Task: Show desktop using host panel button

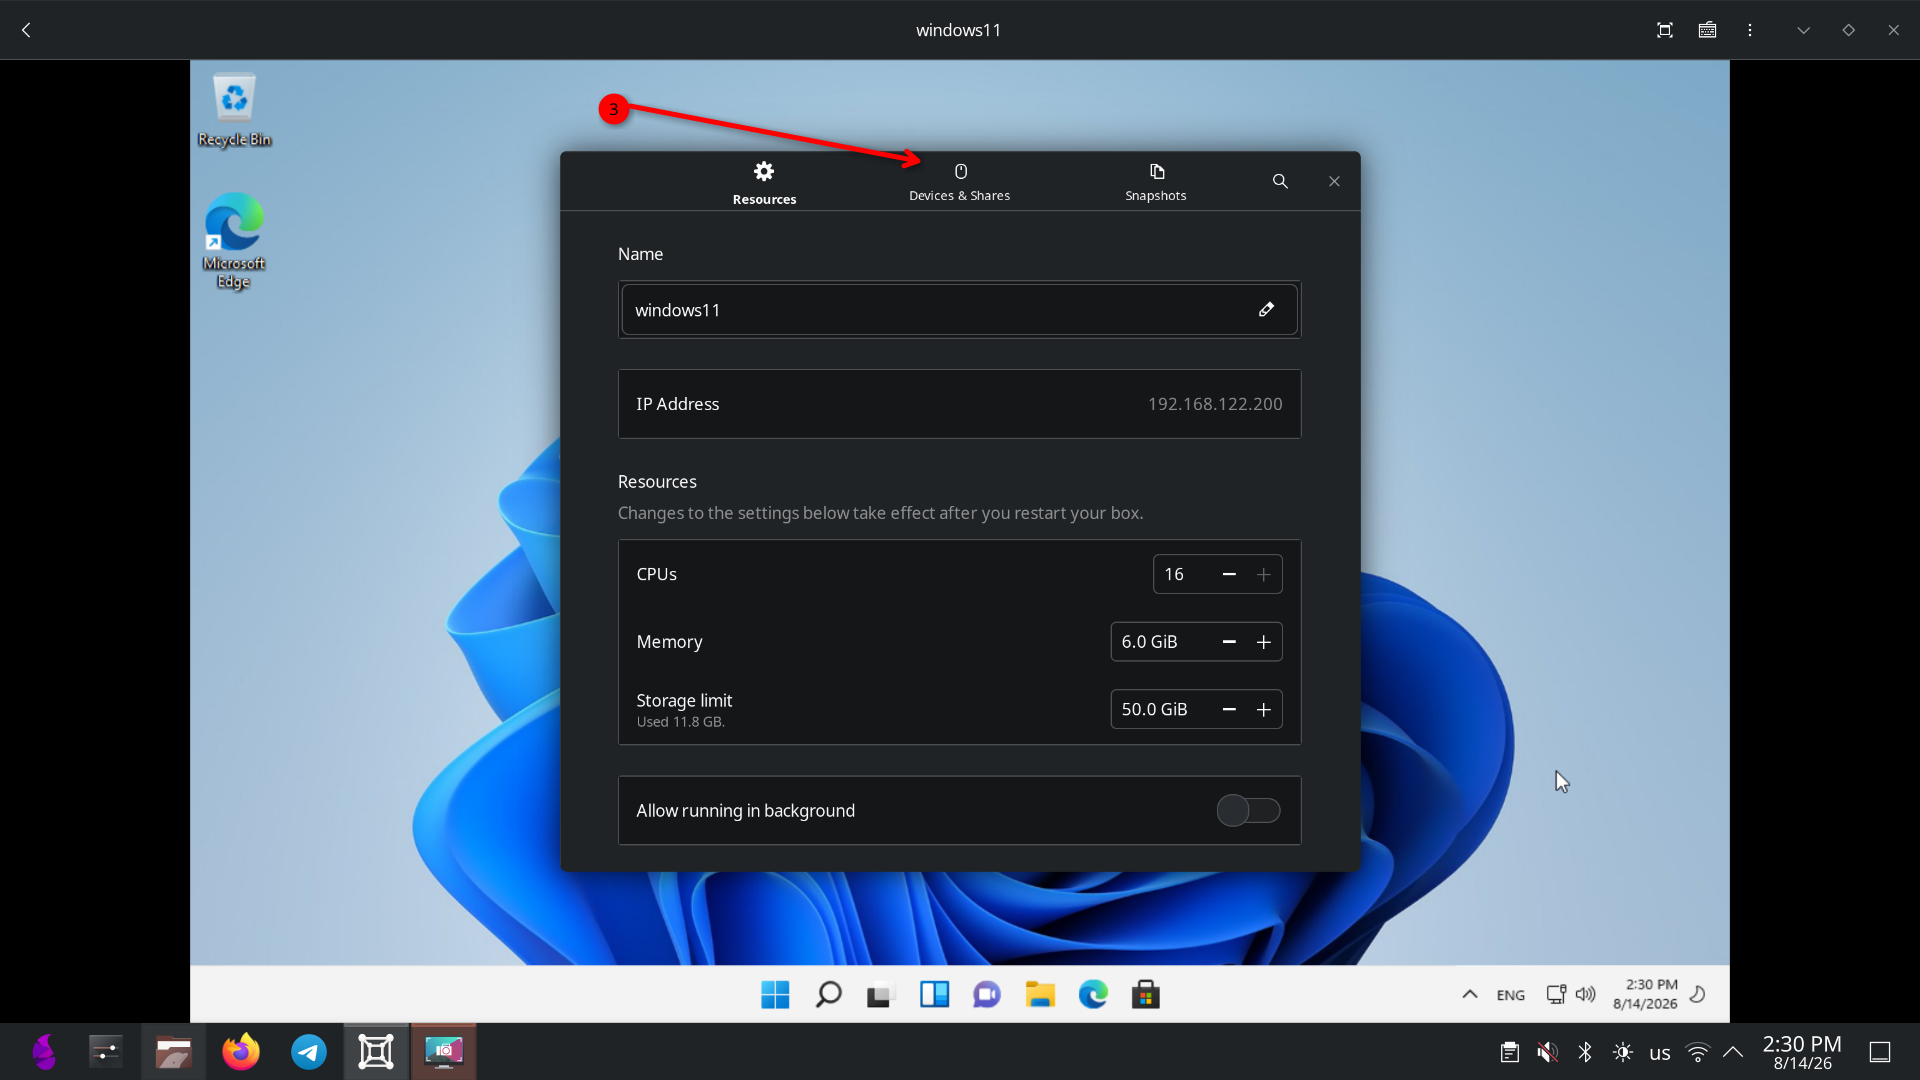Action: pyautogui.click(x=1880, y=1052)
